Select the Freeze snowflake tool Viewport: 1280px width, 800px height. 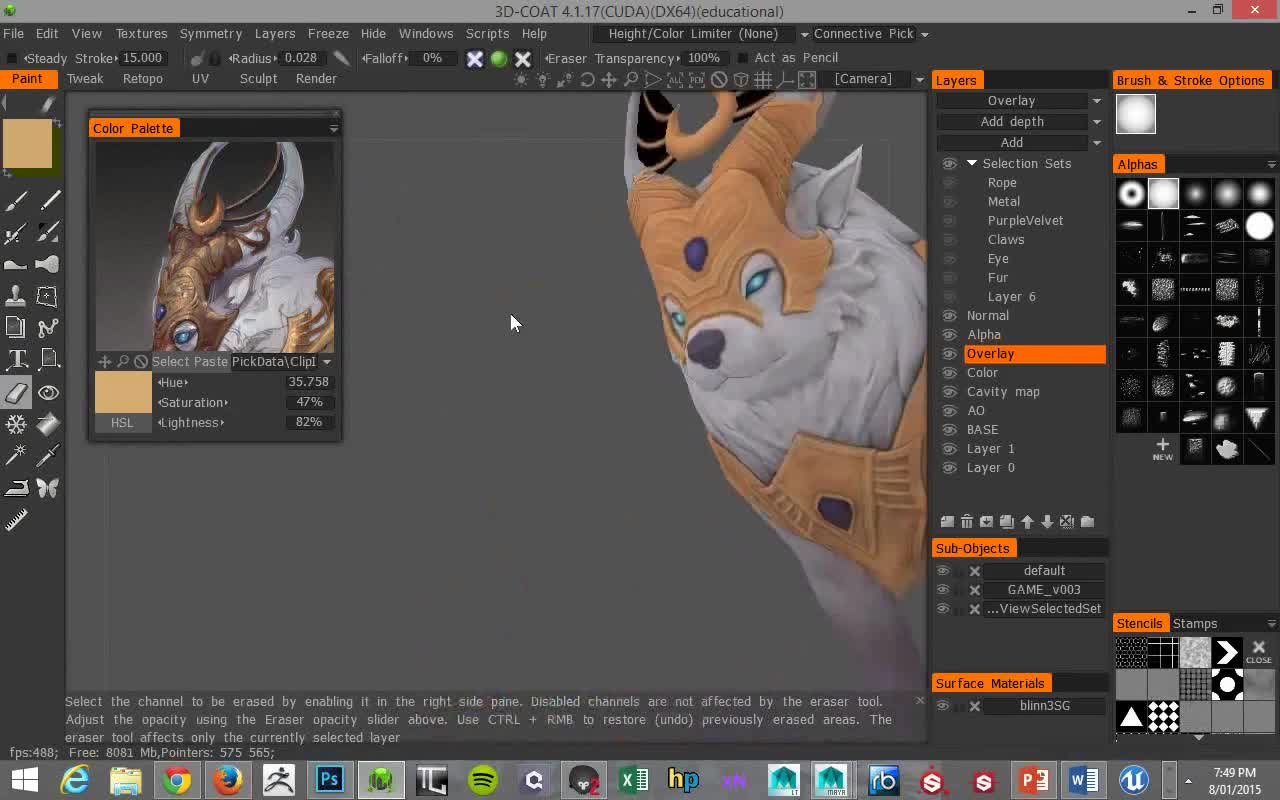(16, 424)
